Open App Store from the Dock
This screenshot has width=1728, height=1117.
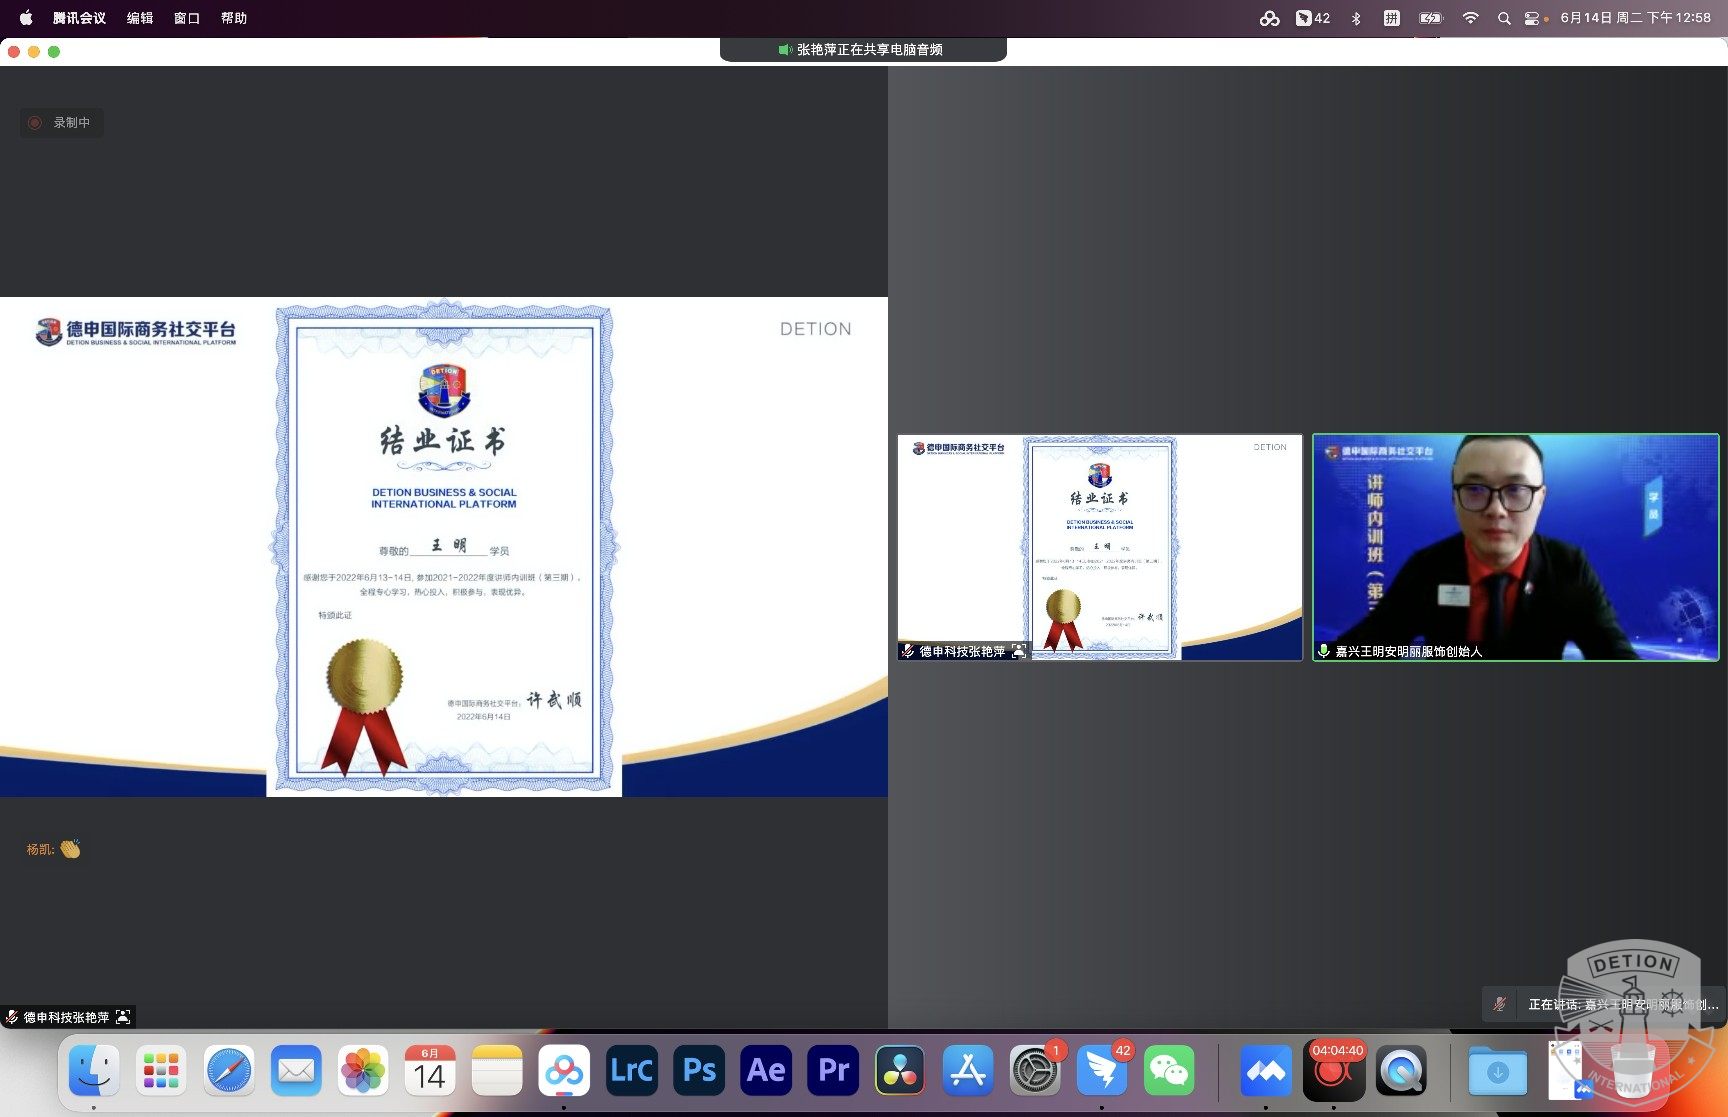tap(968, 1070)
